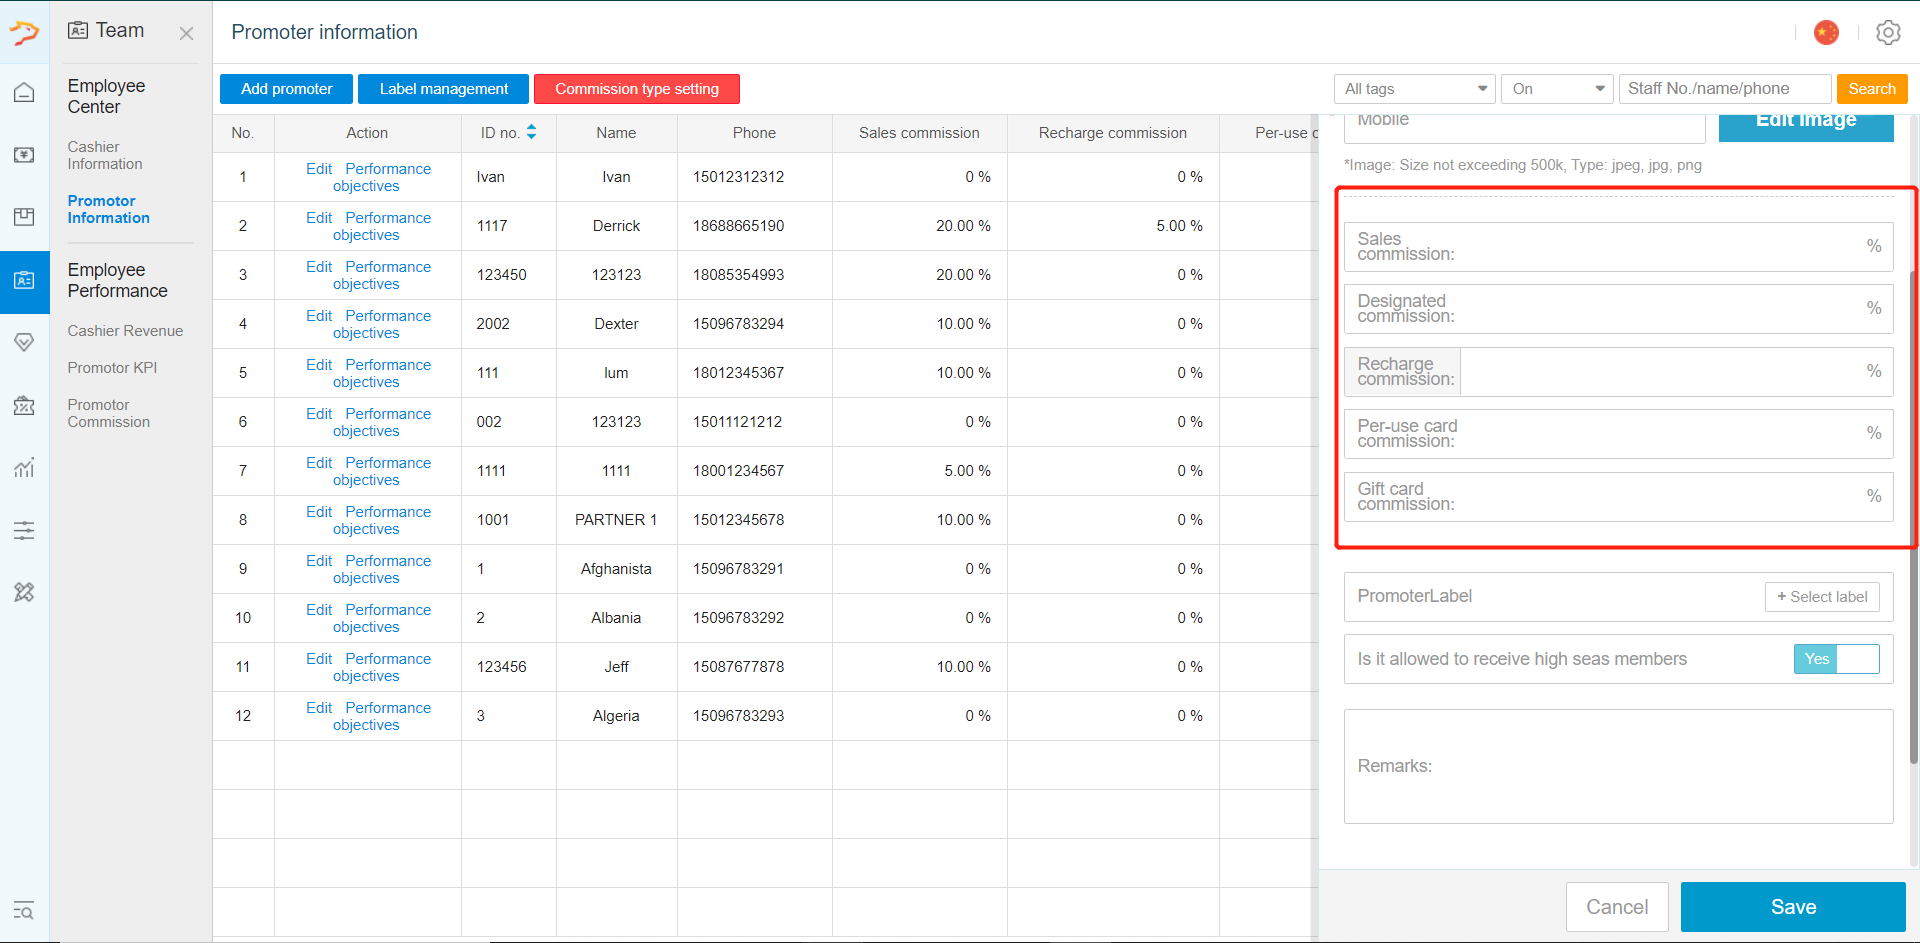Click the Sales commission percent field
Screen dimensions: 1920x943
(x=1618, y=247)
